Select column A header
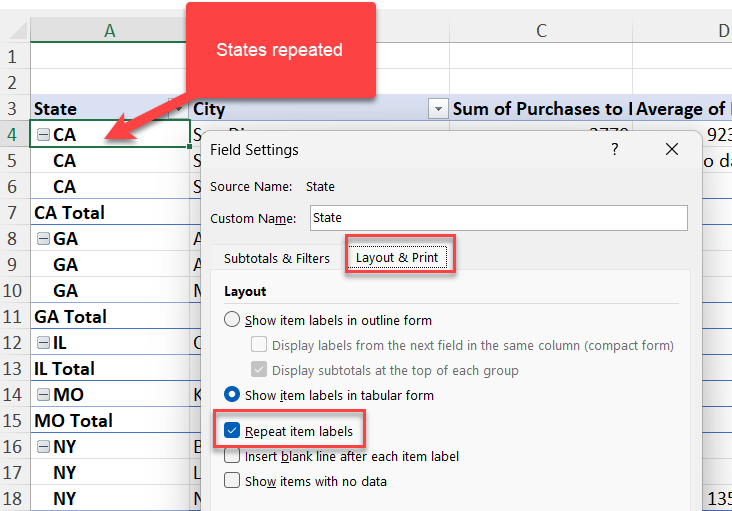The image size is (732, 511). pyautogui.click(x=109, y=31)
